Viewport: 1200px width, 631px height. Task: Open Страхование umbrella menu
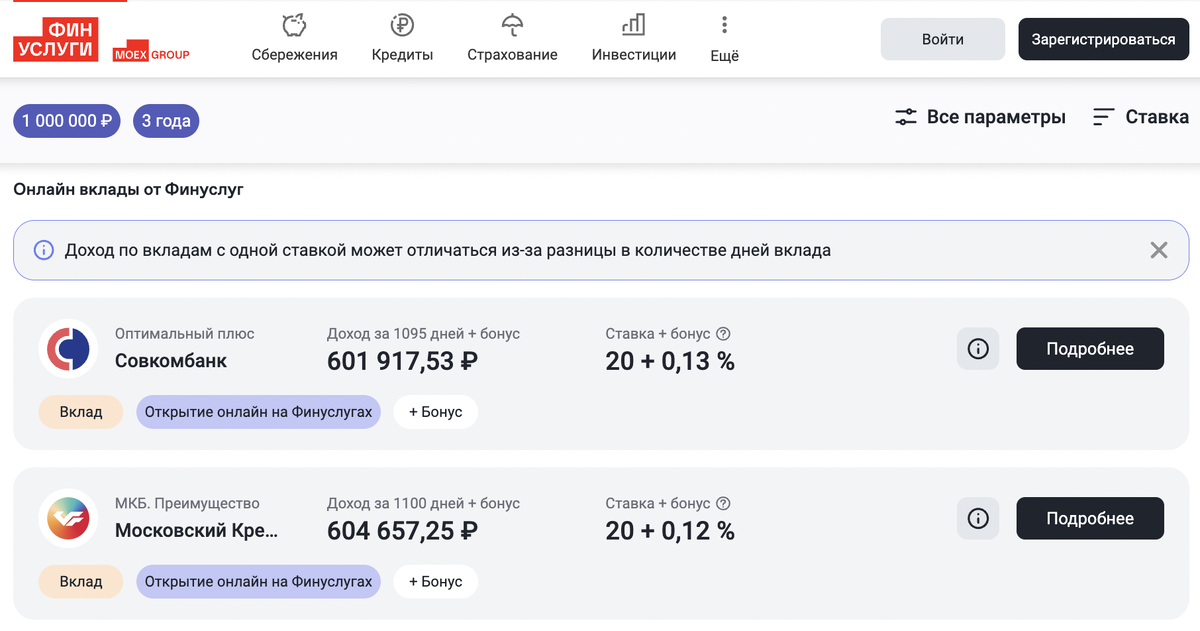point(512,38)
